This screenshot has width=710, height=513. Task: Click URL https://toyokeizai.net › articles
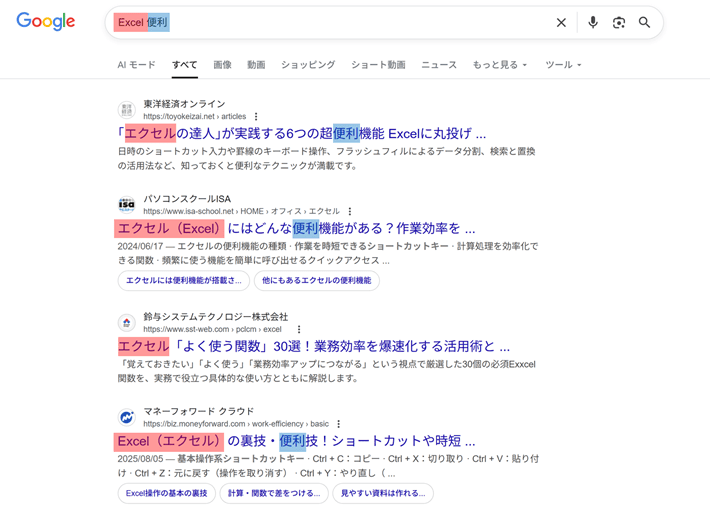pos(195,116)
